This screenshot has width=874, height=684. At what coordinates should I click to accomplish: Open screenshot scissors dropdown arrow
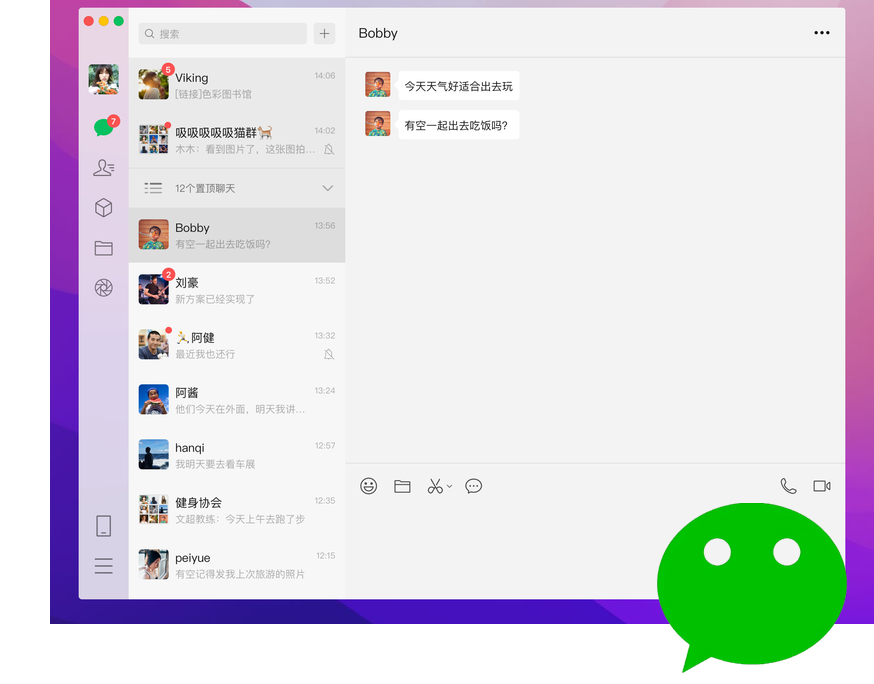point(450,487)
